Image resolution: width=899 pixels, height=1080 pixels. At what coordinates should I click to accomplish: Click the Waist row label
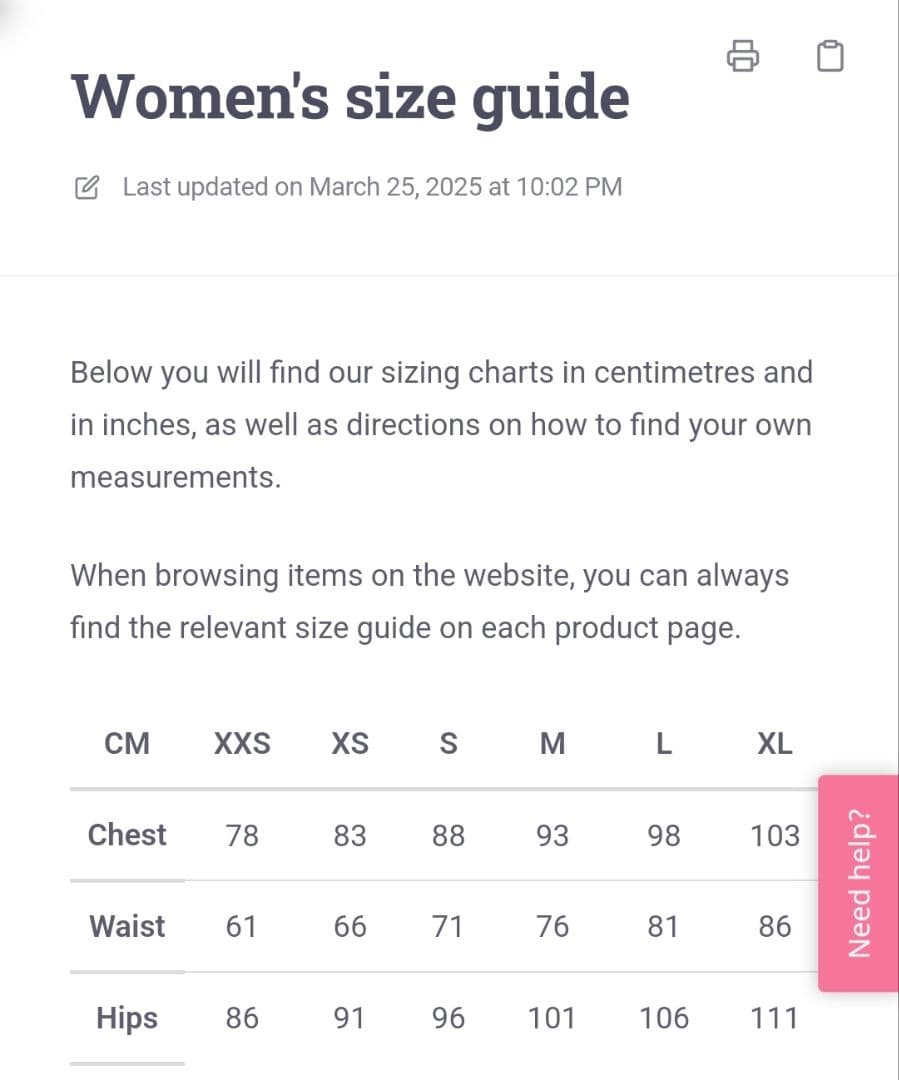127,927
